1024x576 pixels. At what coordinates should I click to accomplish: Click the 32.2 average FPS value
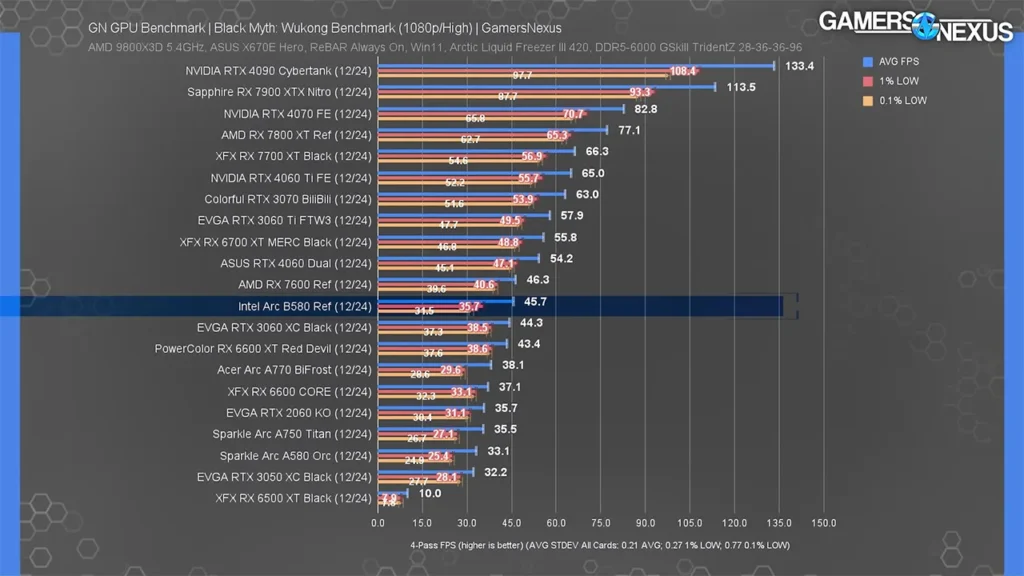click(496, 472)
